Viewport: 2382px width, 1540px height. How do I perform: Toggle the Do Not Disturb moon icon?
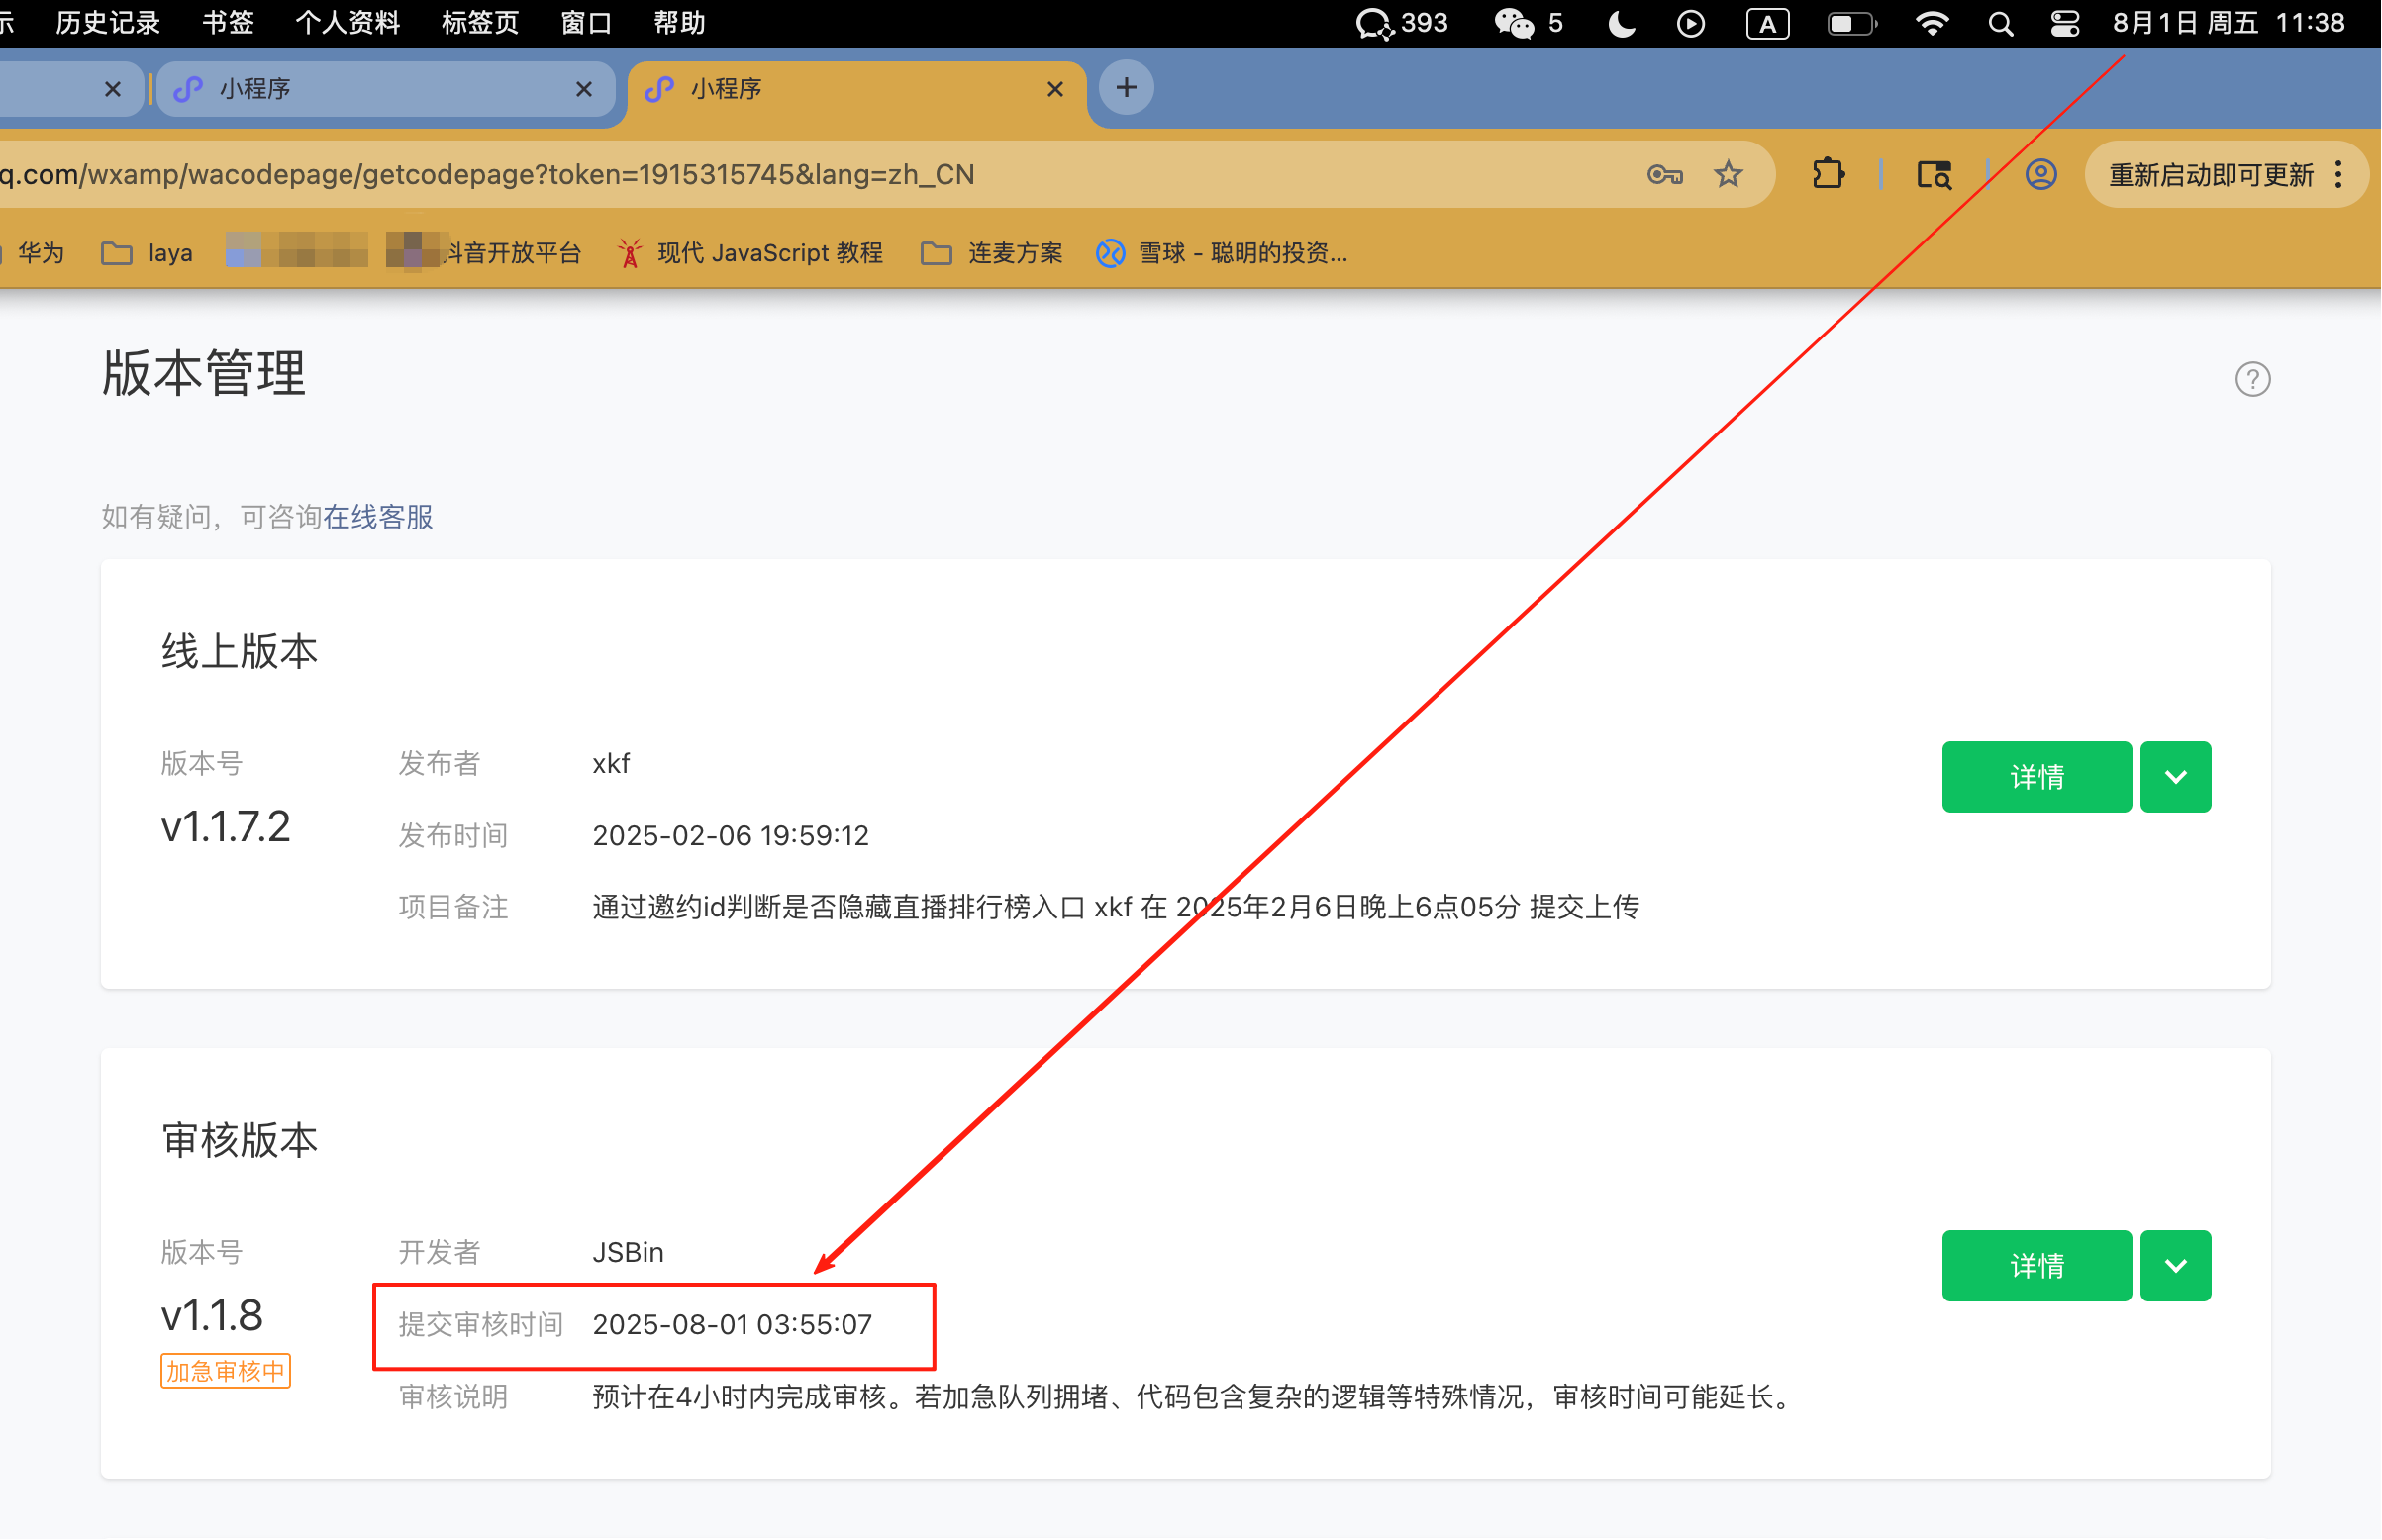1622,23
